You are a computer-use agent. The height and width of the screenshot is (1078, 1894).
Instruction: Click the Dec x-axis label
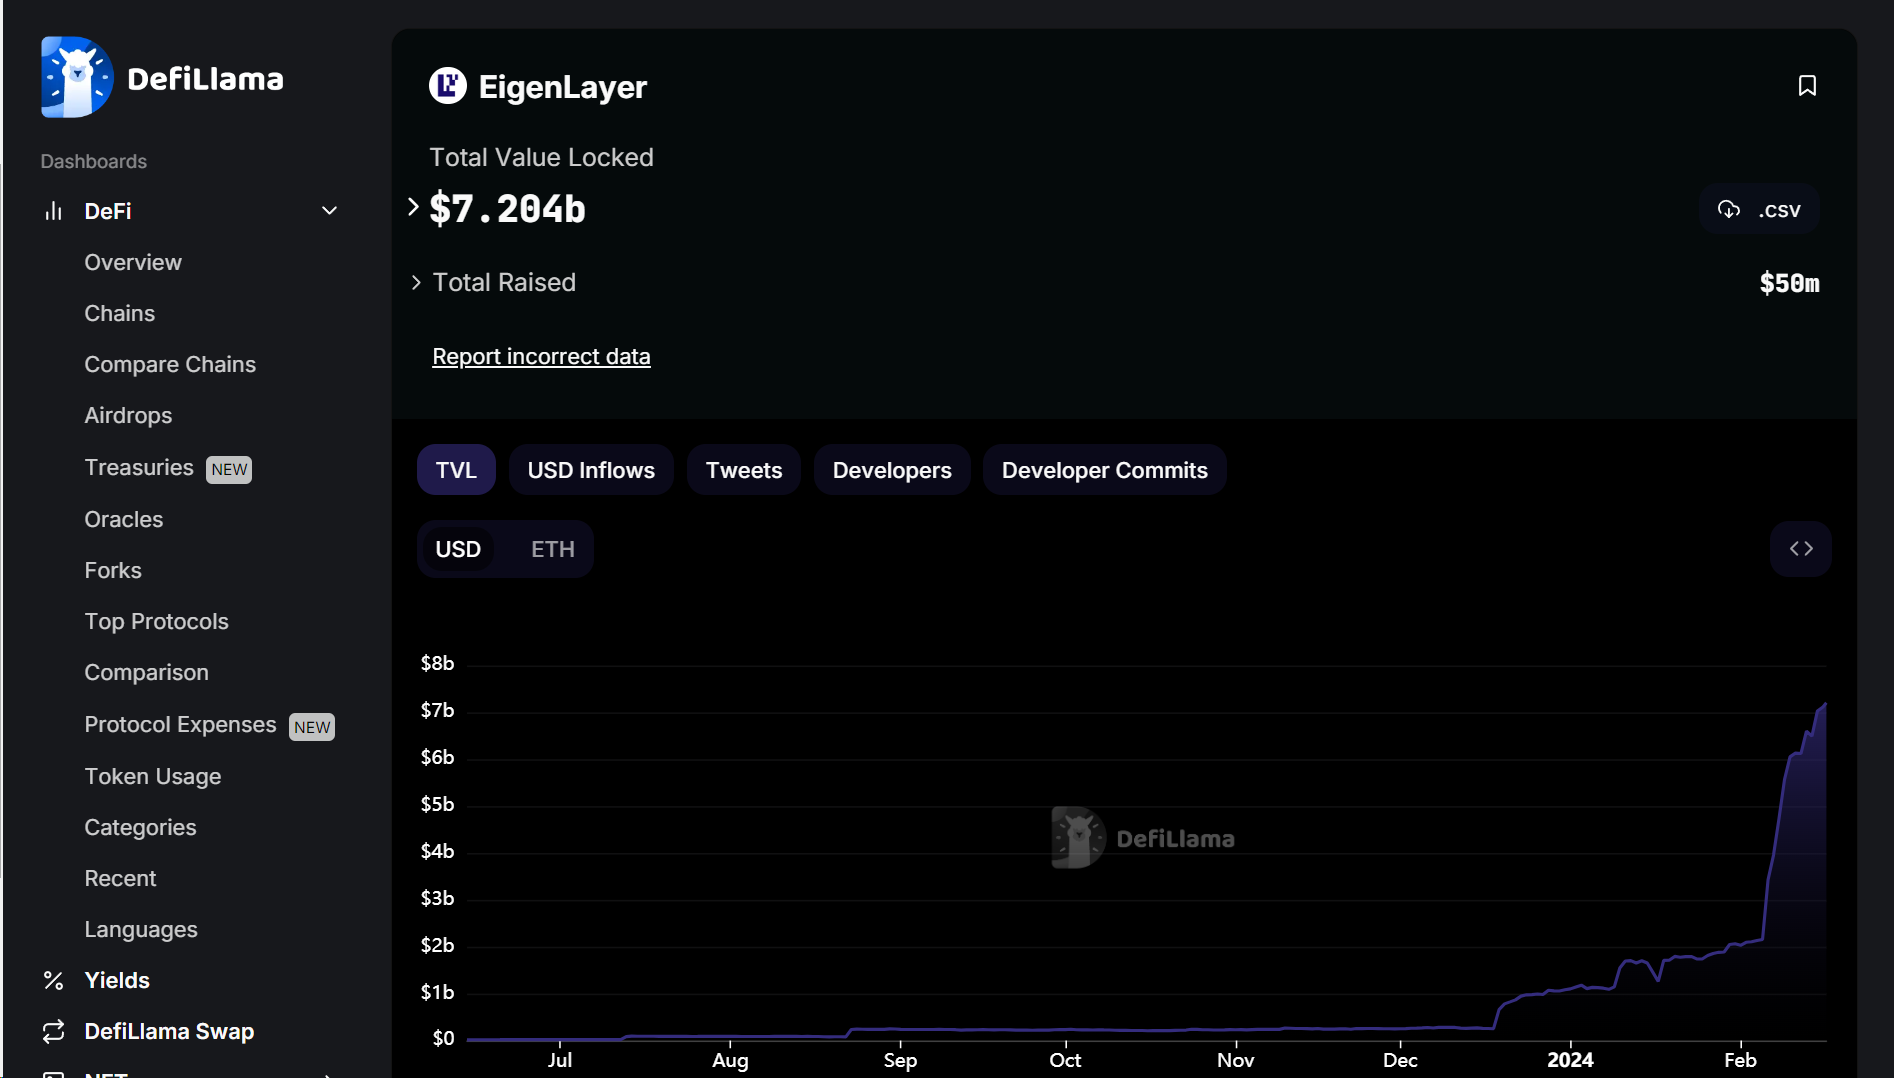click(x=1400, y=1061)
